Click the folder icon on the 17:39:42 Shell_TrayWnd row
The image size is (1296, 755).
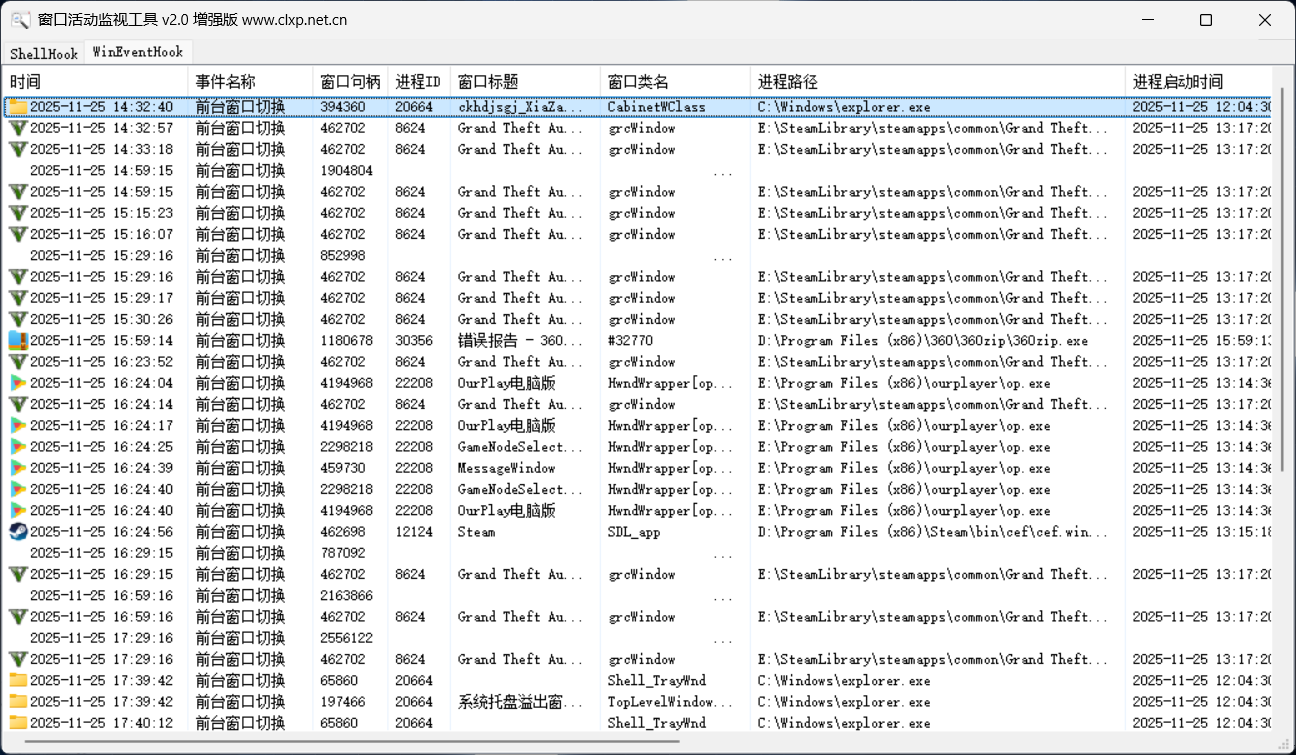(x=18, y=681)
